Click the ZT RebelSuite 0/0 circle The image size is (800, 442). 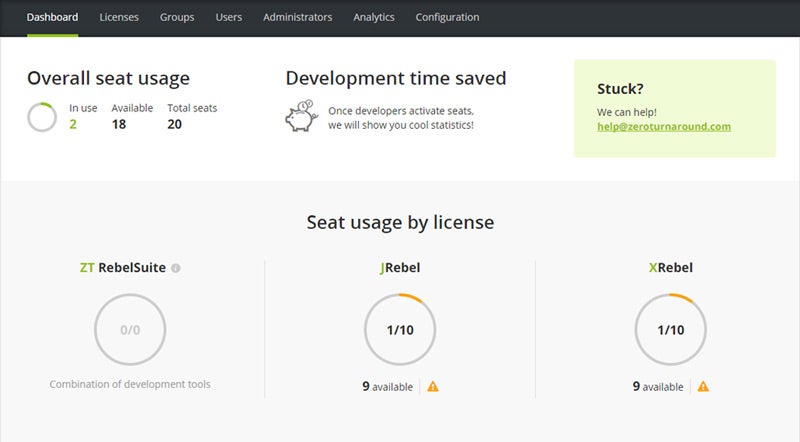(130, 329)
